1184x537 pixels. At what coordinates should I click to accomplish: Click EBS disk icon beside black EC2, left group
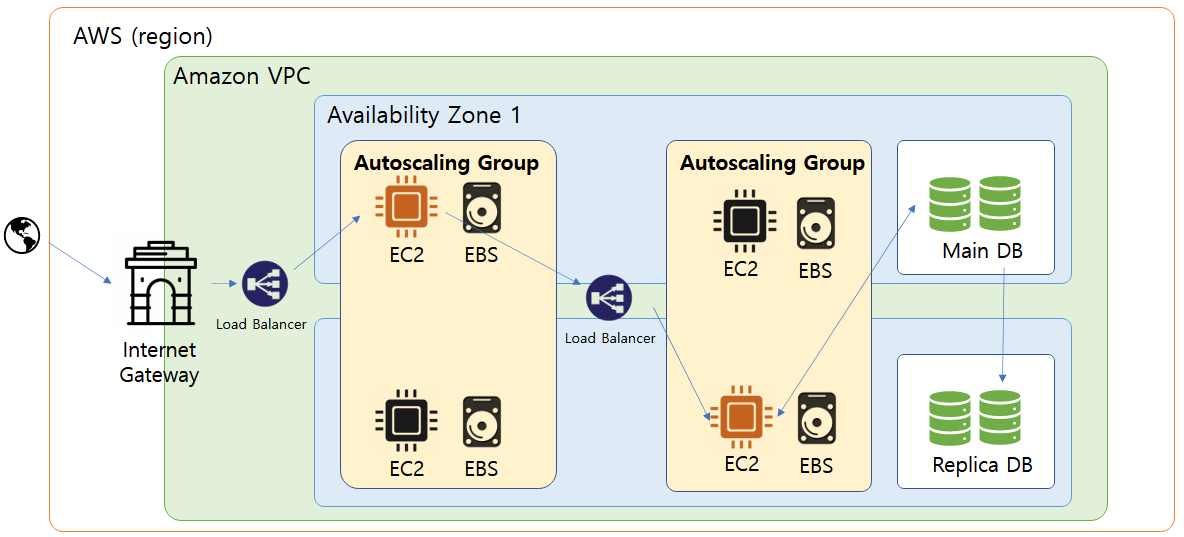482,420
